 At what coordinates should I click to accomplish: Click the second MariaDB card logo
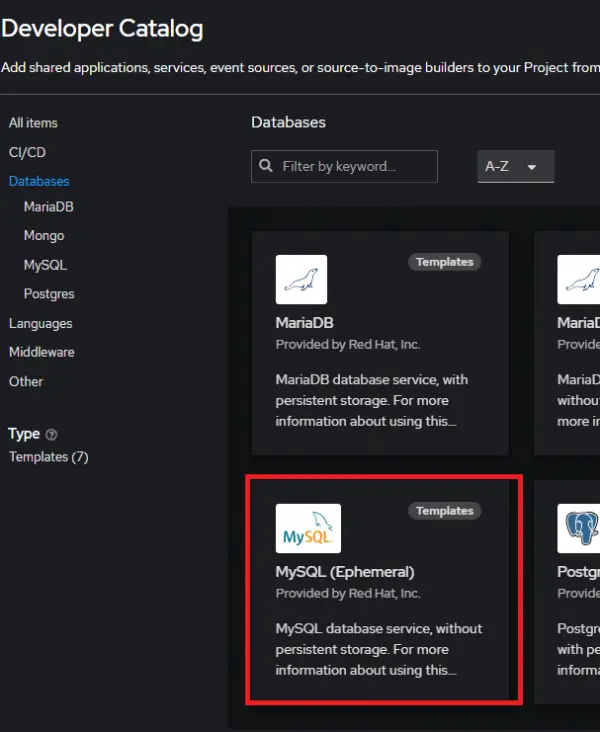tap(580, 280)
